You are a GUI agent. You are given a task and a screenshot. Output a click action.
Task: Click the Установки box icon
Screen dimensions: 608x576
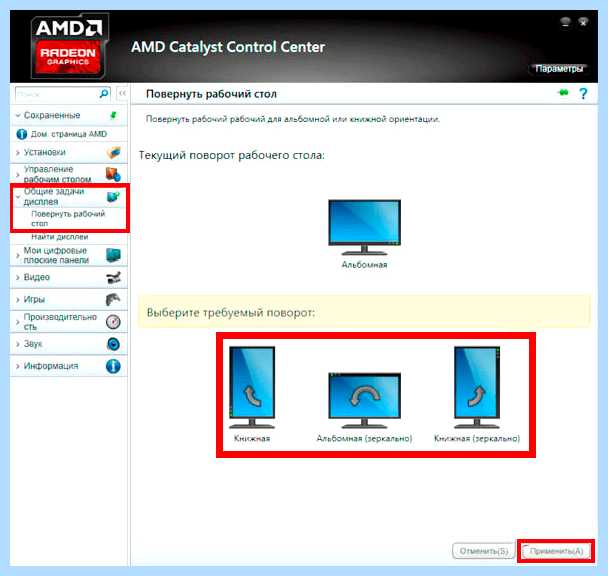pyautogui.click(x=113, y=152)
